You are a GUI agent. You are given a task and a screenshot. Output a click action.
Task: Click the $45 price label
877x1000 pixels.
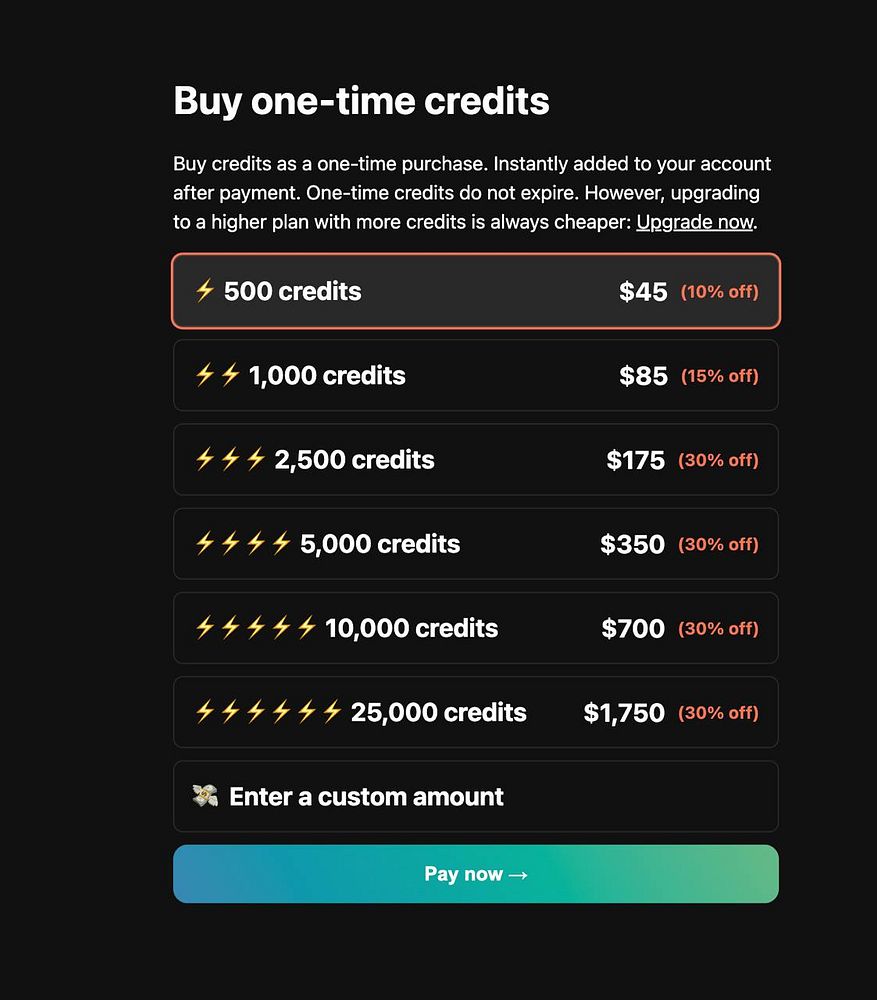[643, 292]
